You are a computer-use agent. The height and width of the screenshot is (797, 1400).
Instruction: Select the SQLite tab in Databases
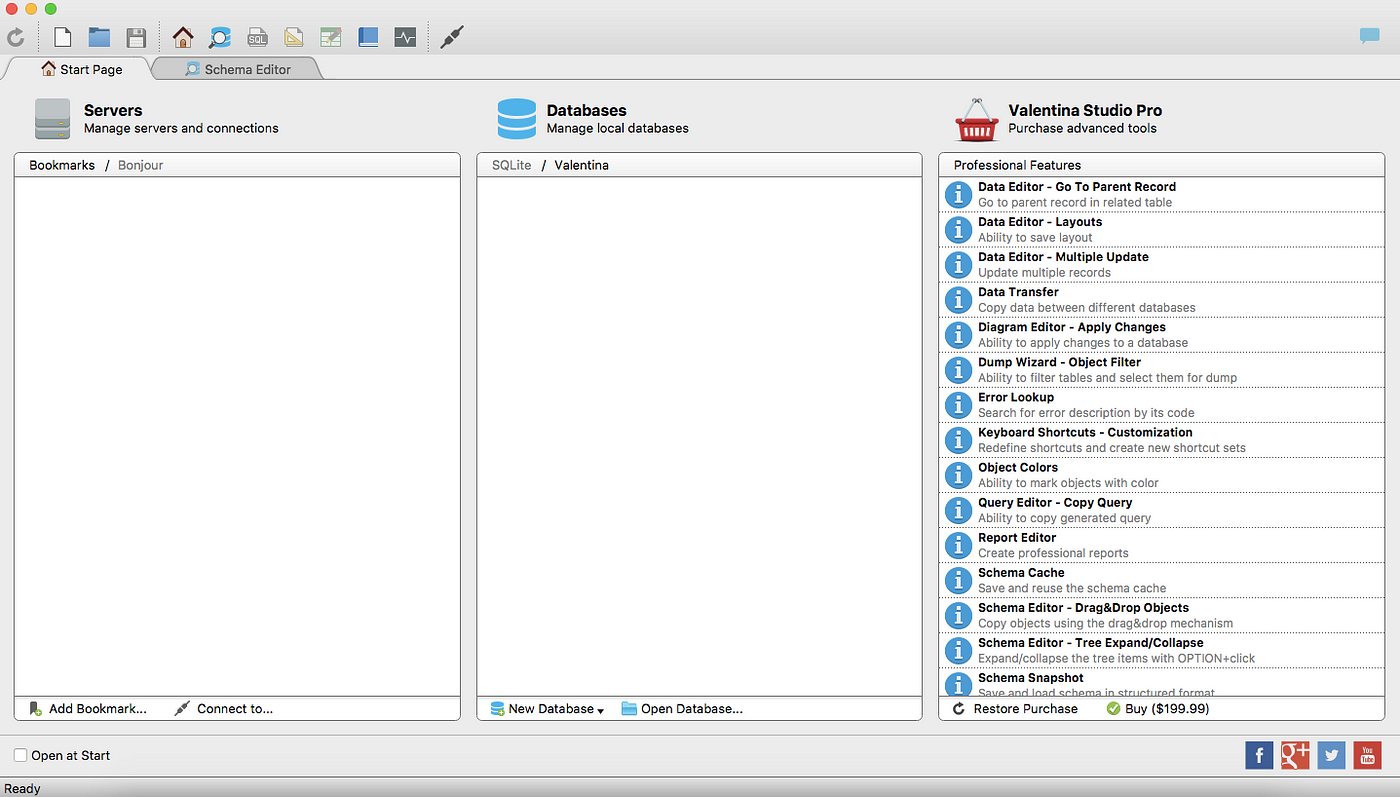tap(512, 165)
